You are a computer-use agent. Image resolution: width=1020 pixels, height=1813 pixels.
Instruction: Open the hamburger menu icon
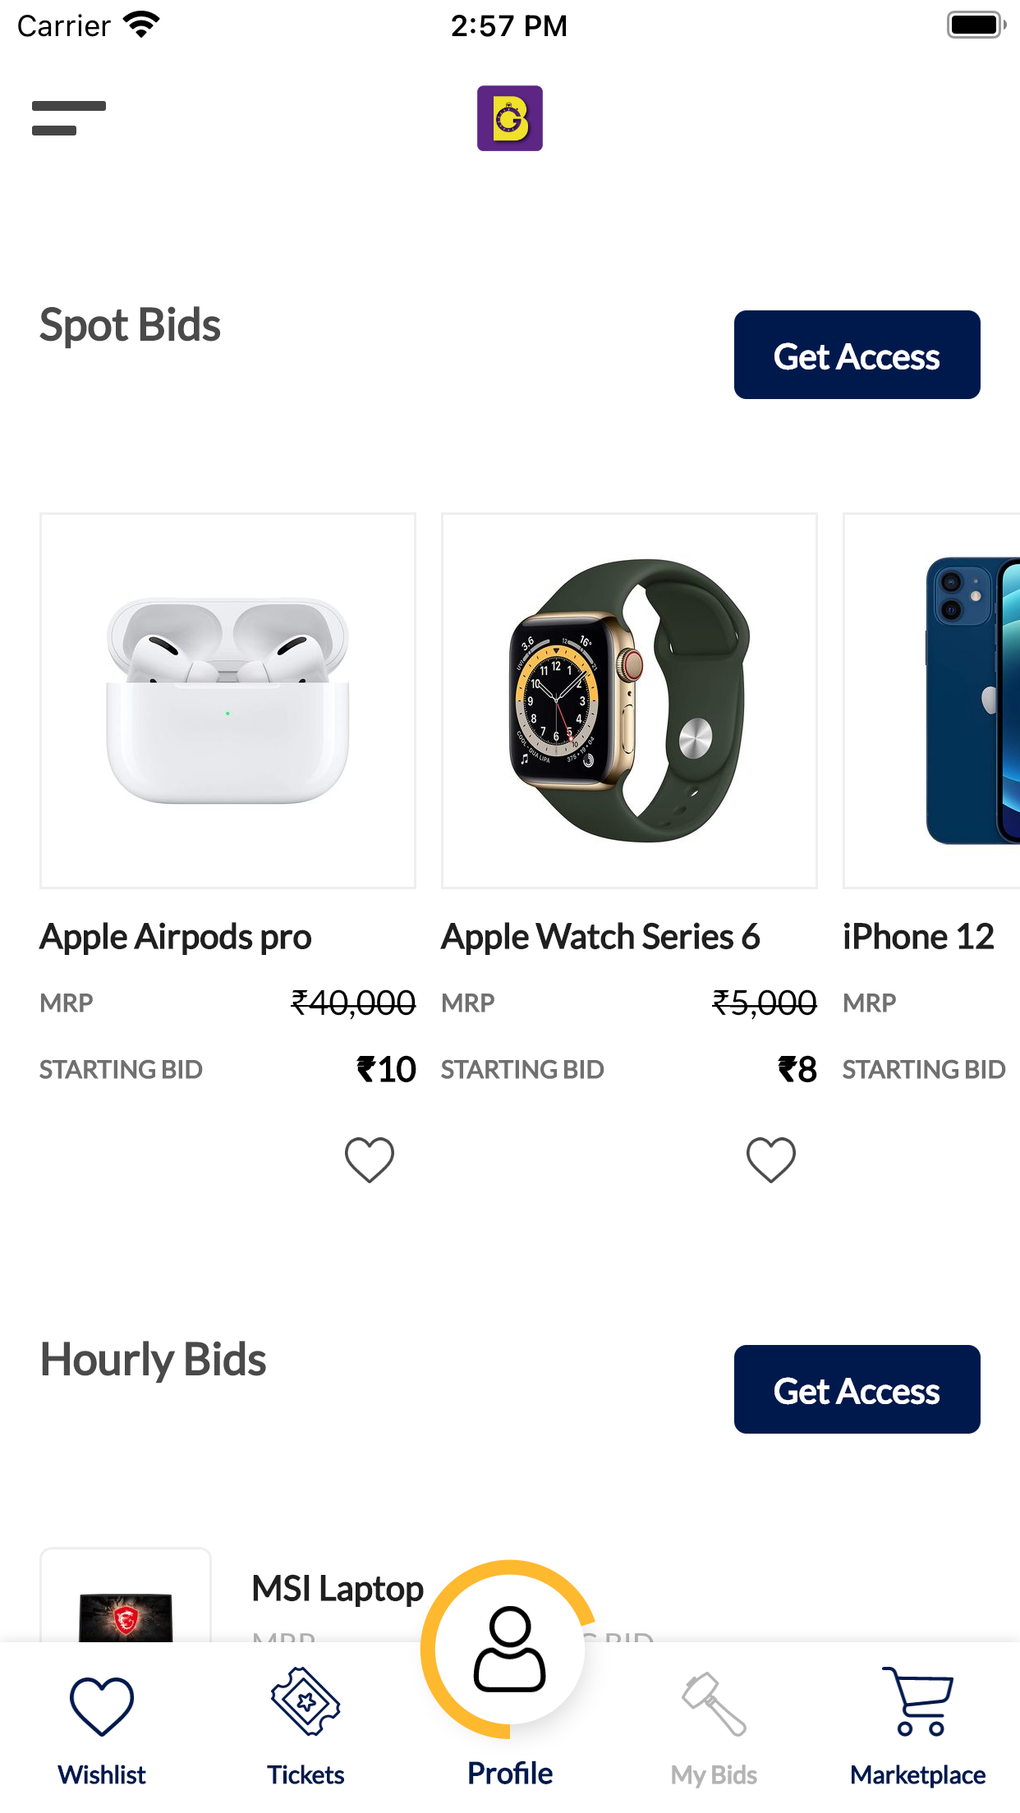click(68, 118)
